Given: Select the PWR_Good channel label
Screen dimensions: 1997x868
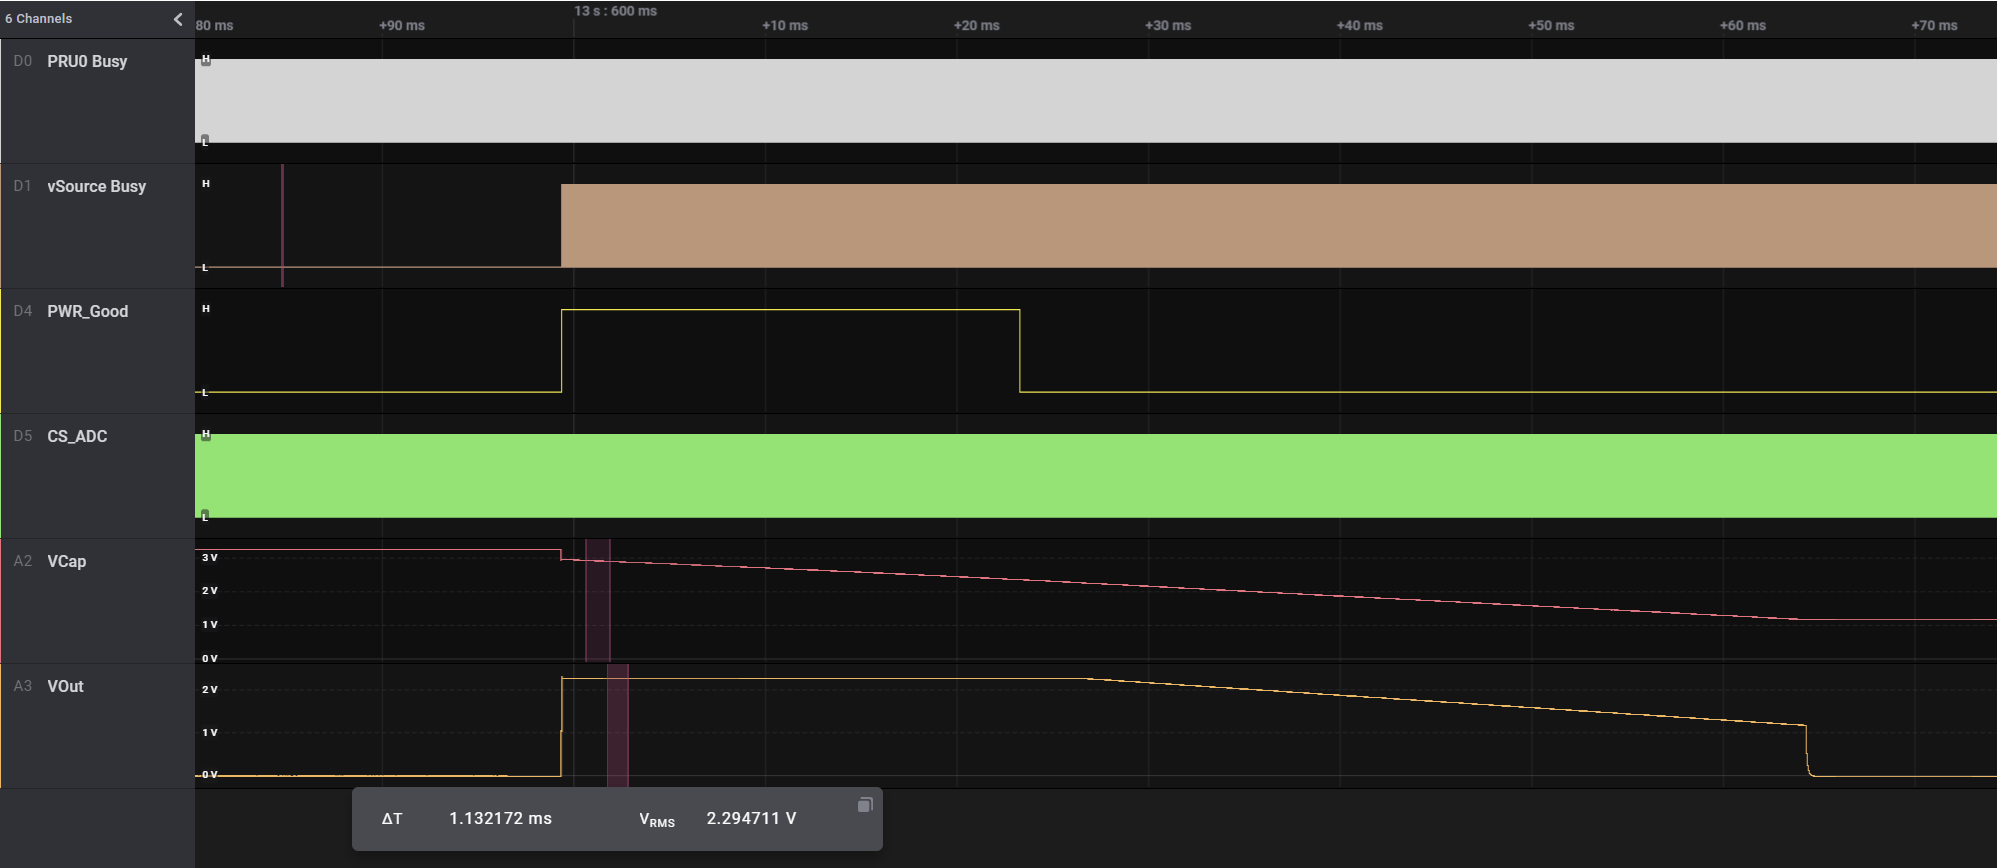Looking at the screenshot, I should [x=88, y=312].
